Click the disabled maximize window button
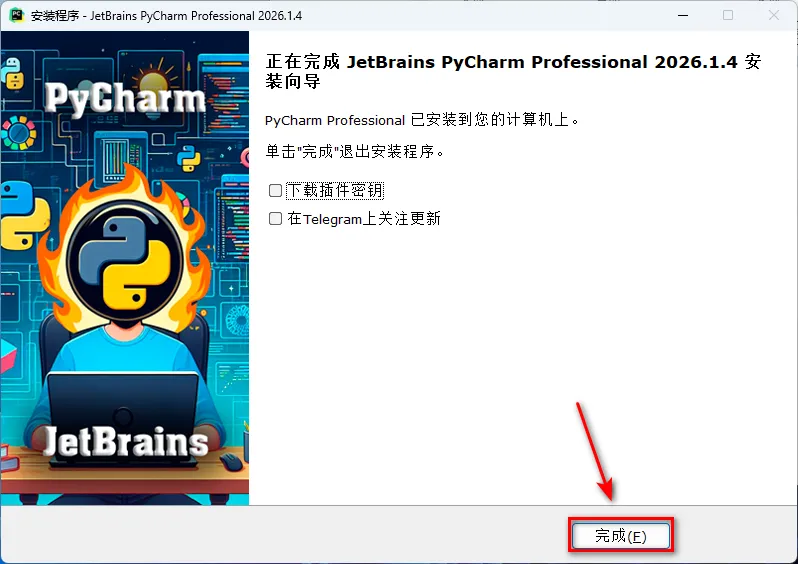The height and width of the screenshot is (564, 798). click(728, 15)
